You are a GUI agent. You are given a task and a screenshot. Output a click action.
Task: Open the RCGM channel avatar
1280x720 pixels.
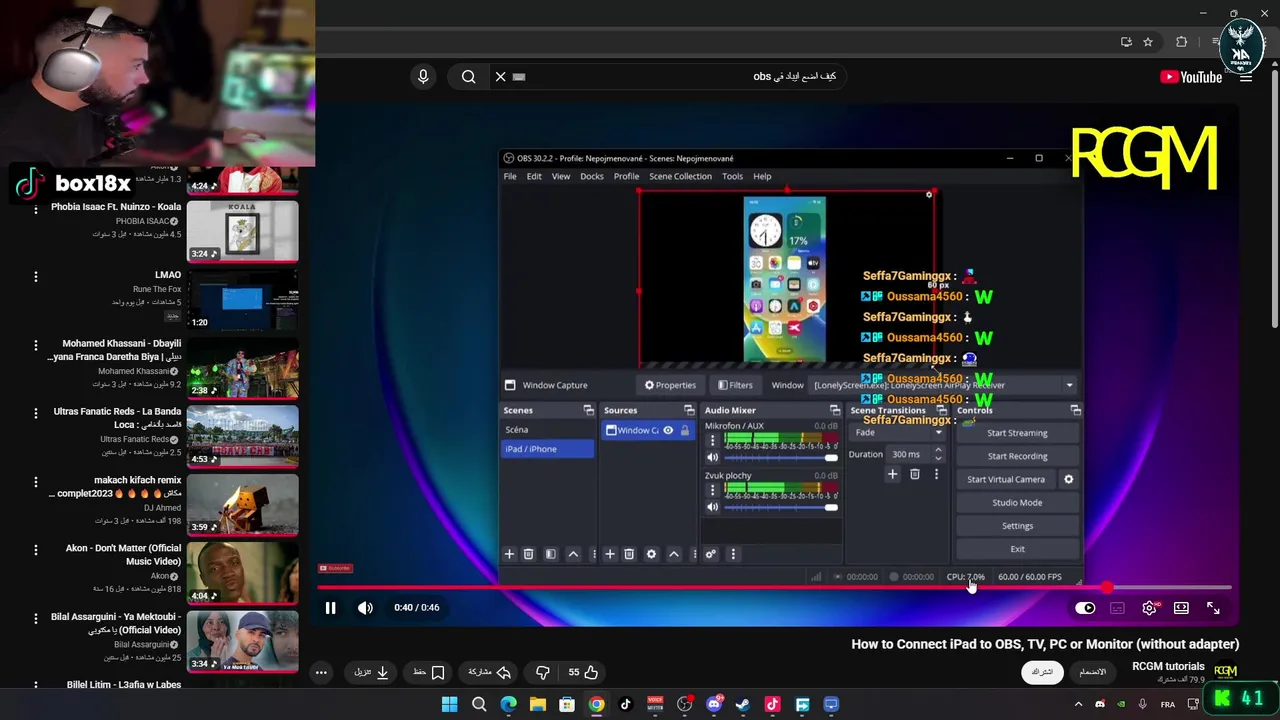click(x=1225, y=672)
